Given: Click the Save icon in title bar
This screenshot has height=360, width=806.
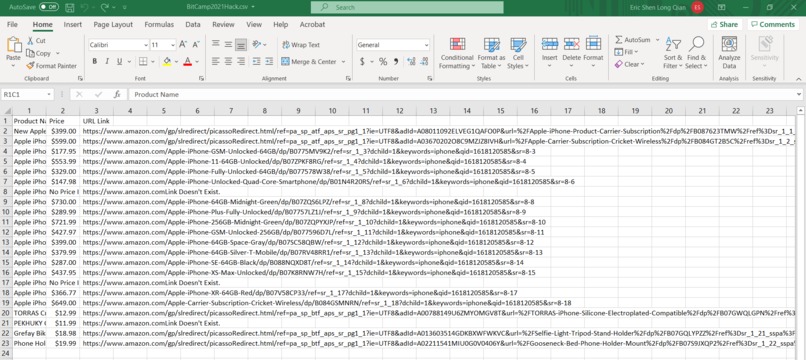Looking at the screenshot, I should (70, 8).
